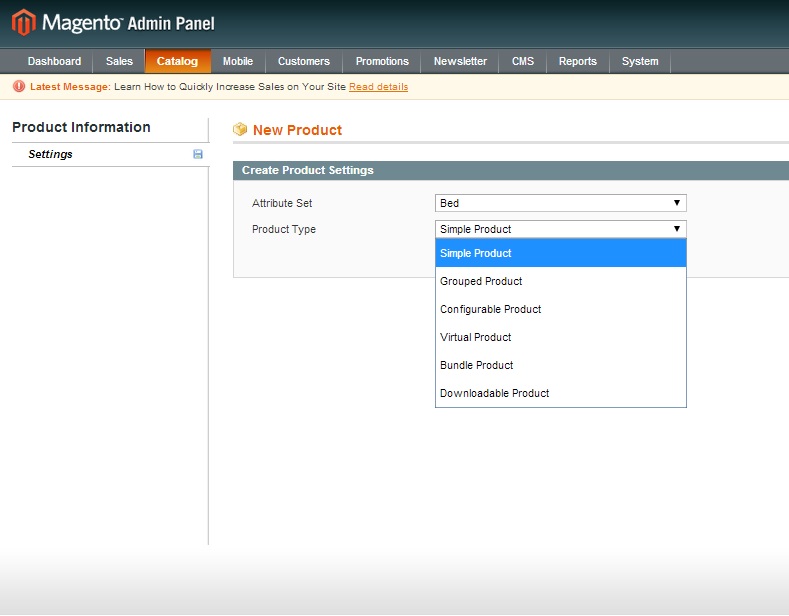789x616 pixels.
Task: Collapse the Product Type dropdown
Action: click(560, 229)
